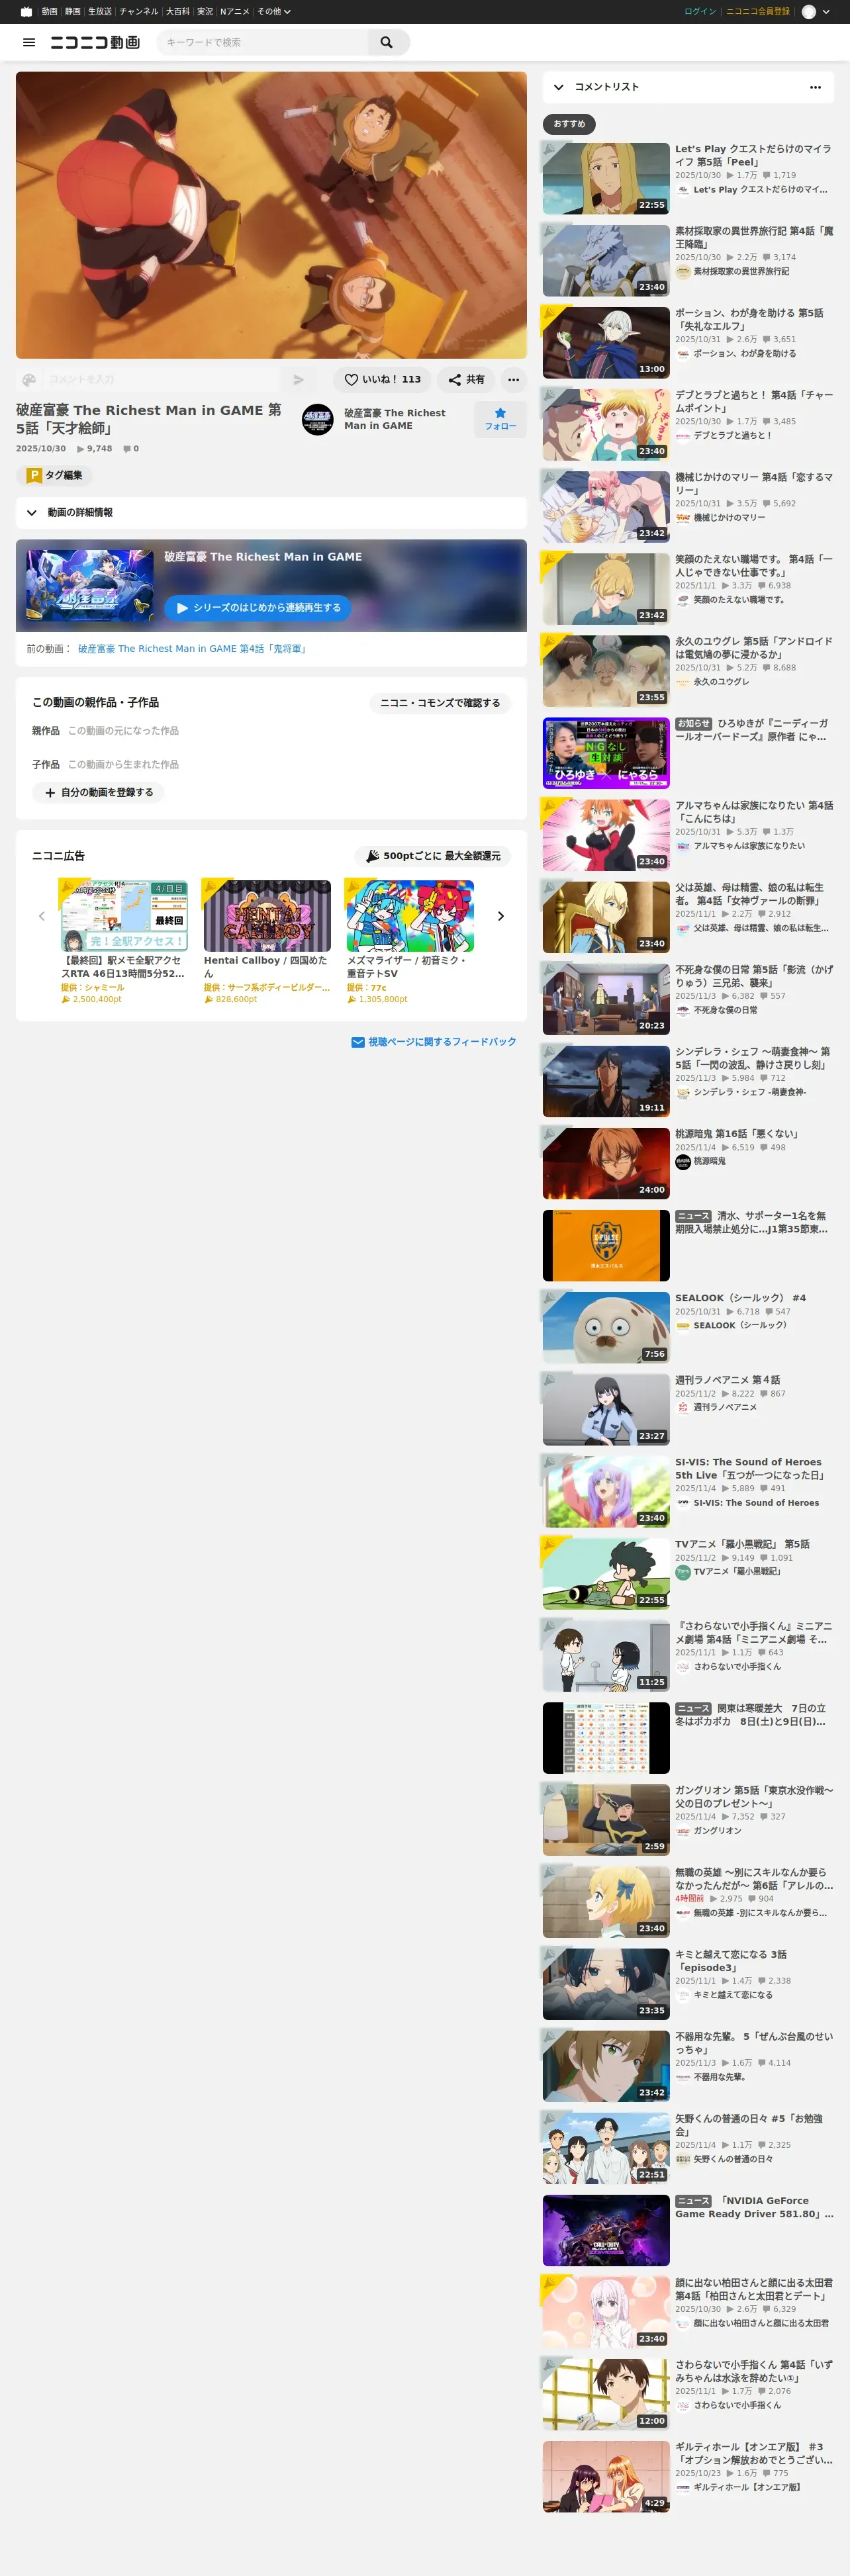Click シリーズのはじめから連続再生する play button
Screen dimensions: 850x2576
click(x=257, y=608)
